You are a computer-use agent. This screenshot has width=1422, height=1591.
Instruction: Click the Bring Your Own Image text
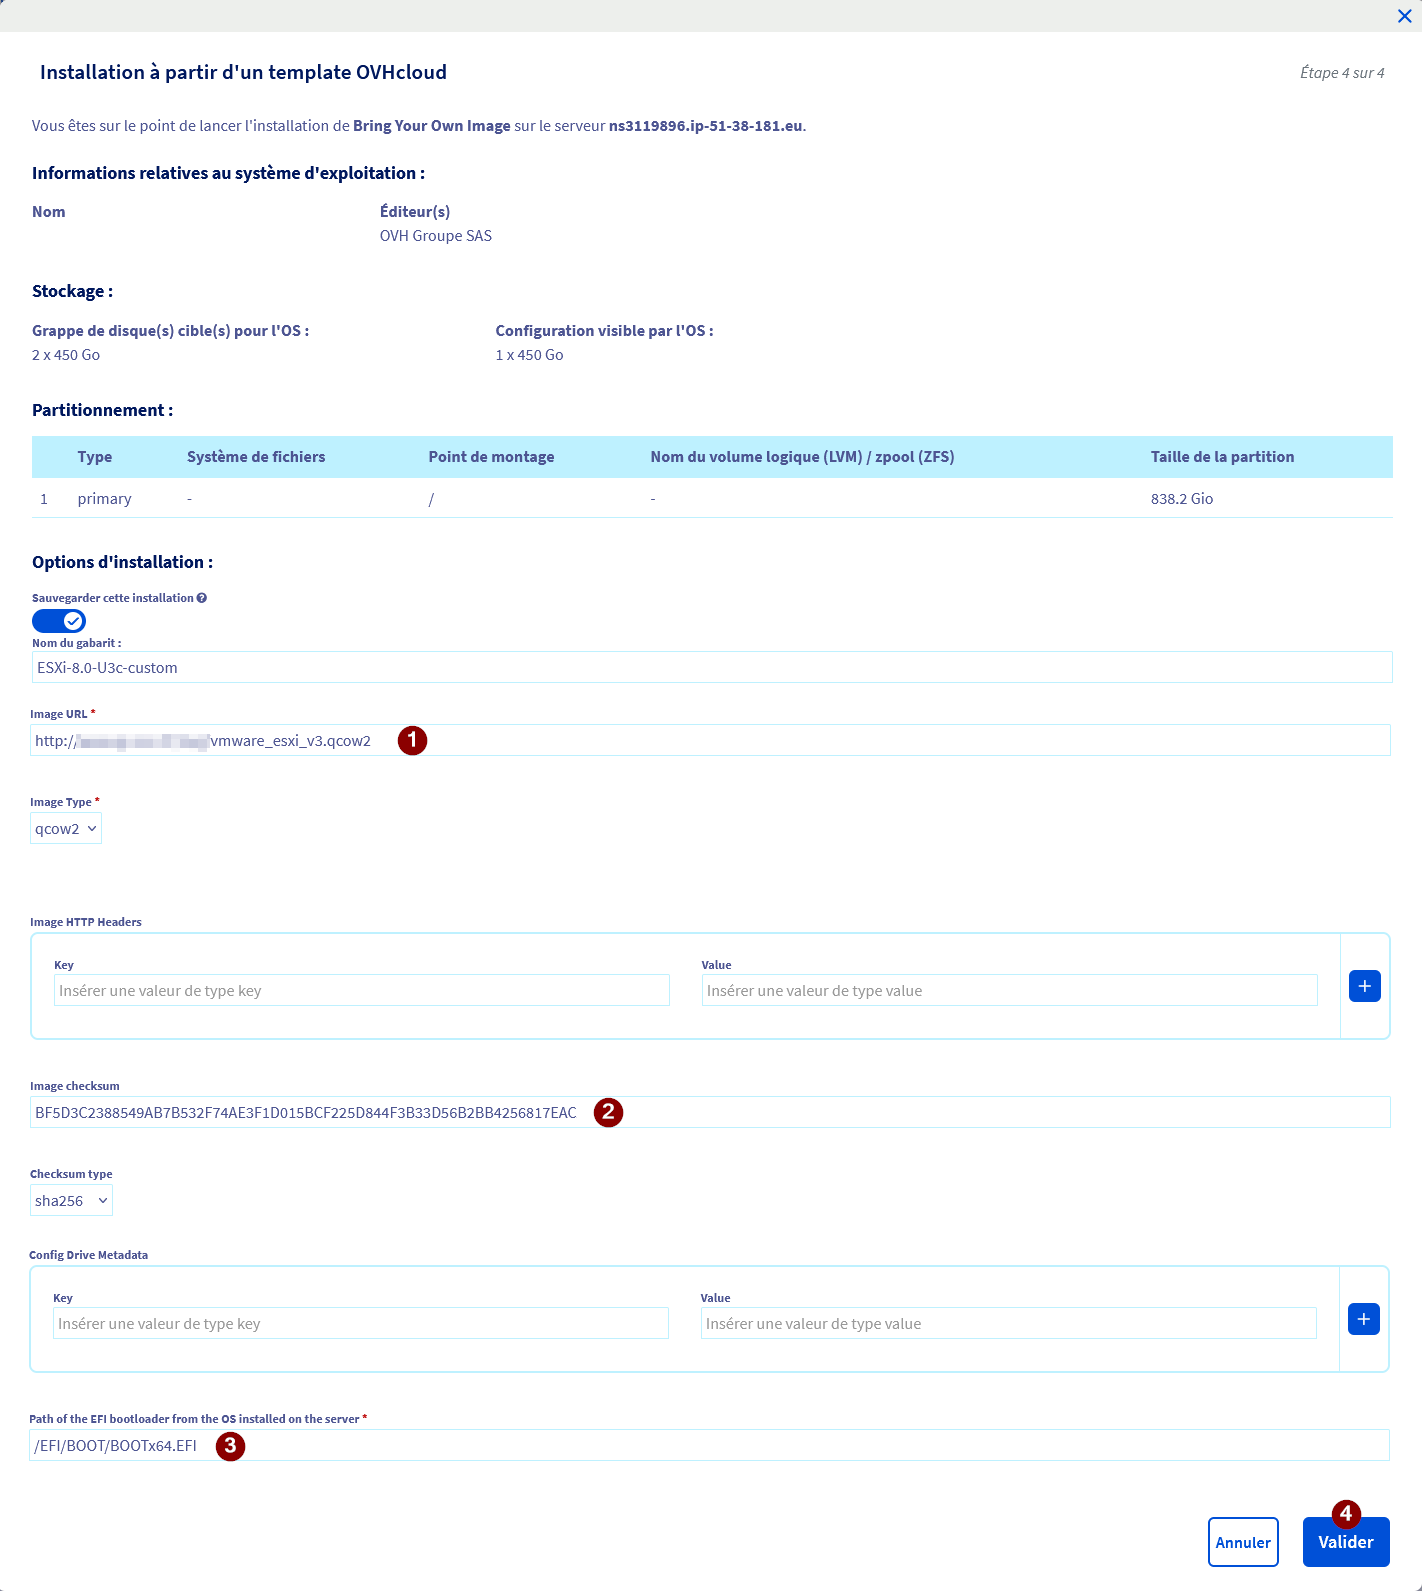pos(432,126)
